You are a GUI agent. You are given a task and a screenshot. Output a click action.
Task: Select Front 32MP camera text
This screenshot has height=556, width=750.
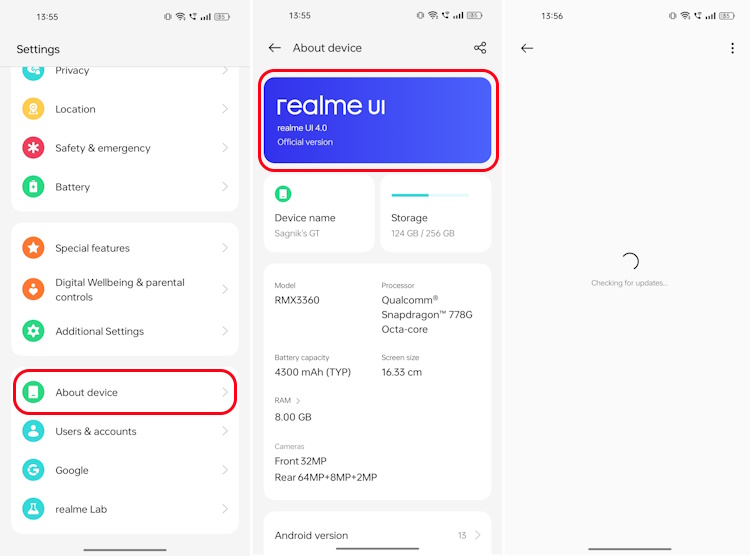pyautogui.click(x=300, y=461)
